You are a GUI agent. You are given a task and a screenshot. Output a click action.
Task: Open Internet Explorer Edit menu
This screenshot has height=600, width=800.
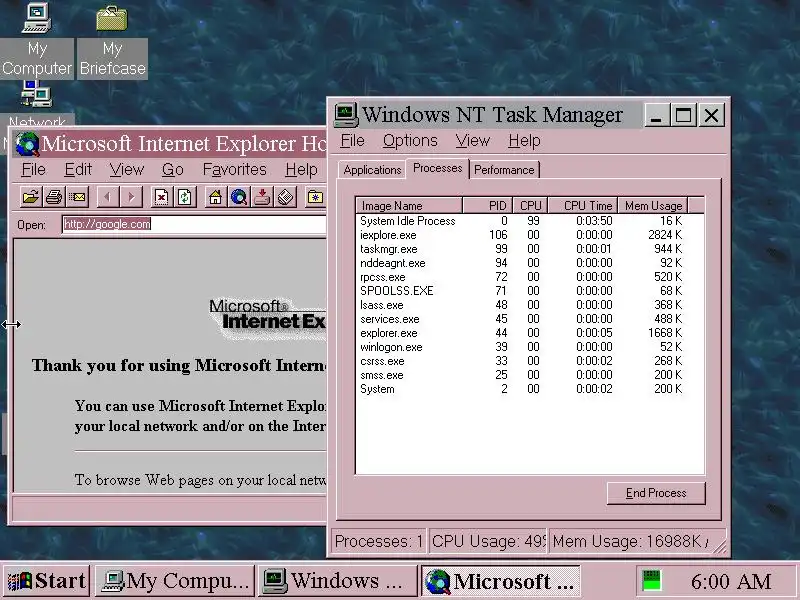click(78, 170)
